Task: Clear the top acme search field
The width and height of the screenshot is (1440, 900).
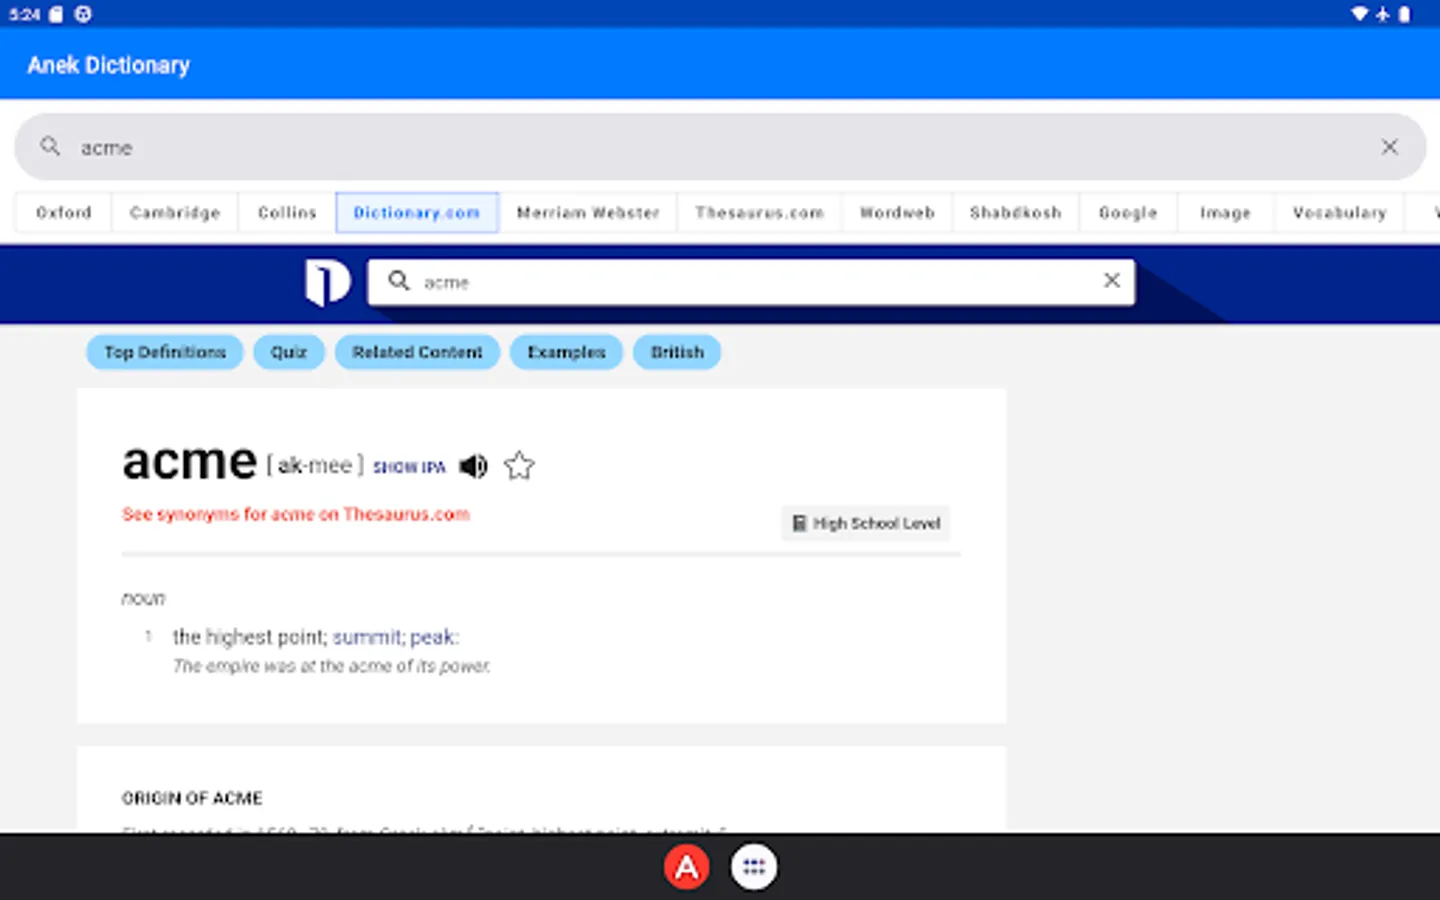Action: [x=1389, y=147]
